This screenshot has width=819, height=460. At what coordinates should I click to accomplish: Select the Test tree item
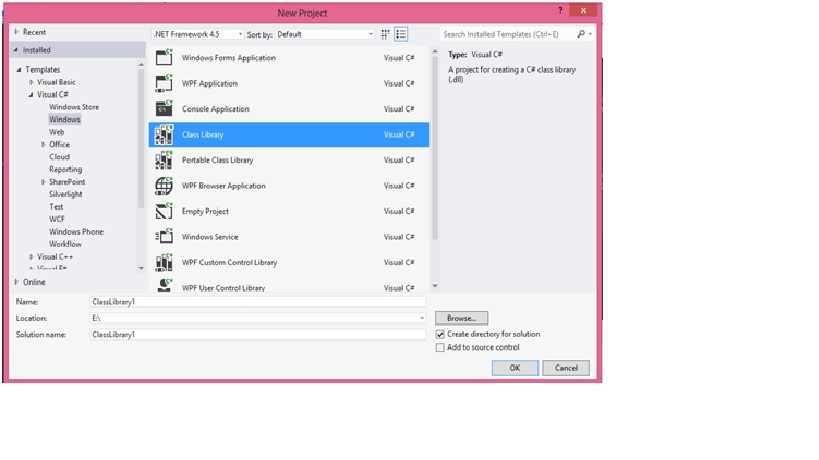click(x=56, y=206)
